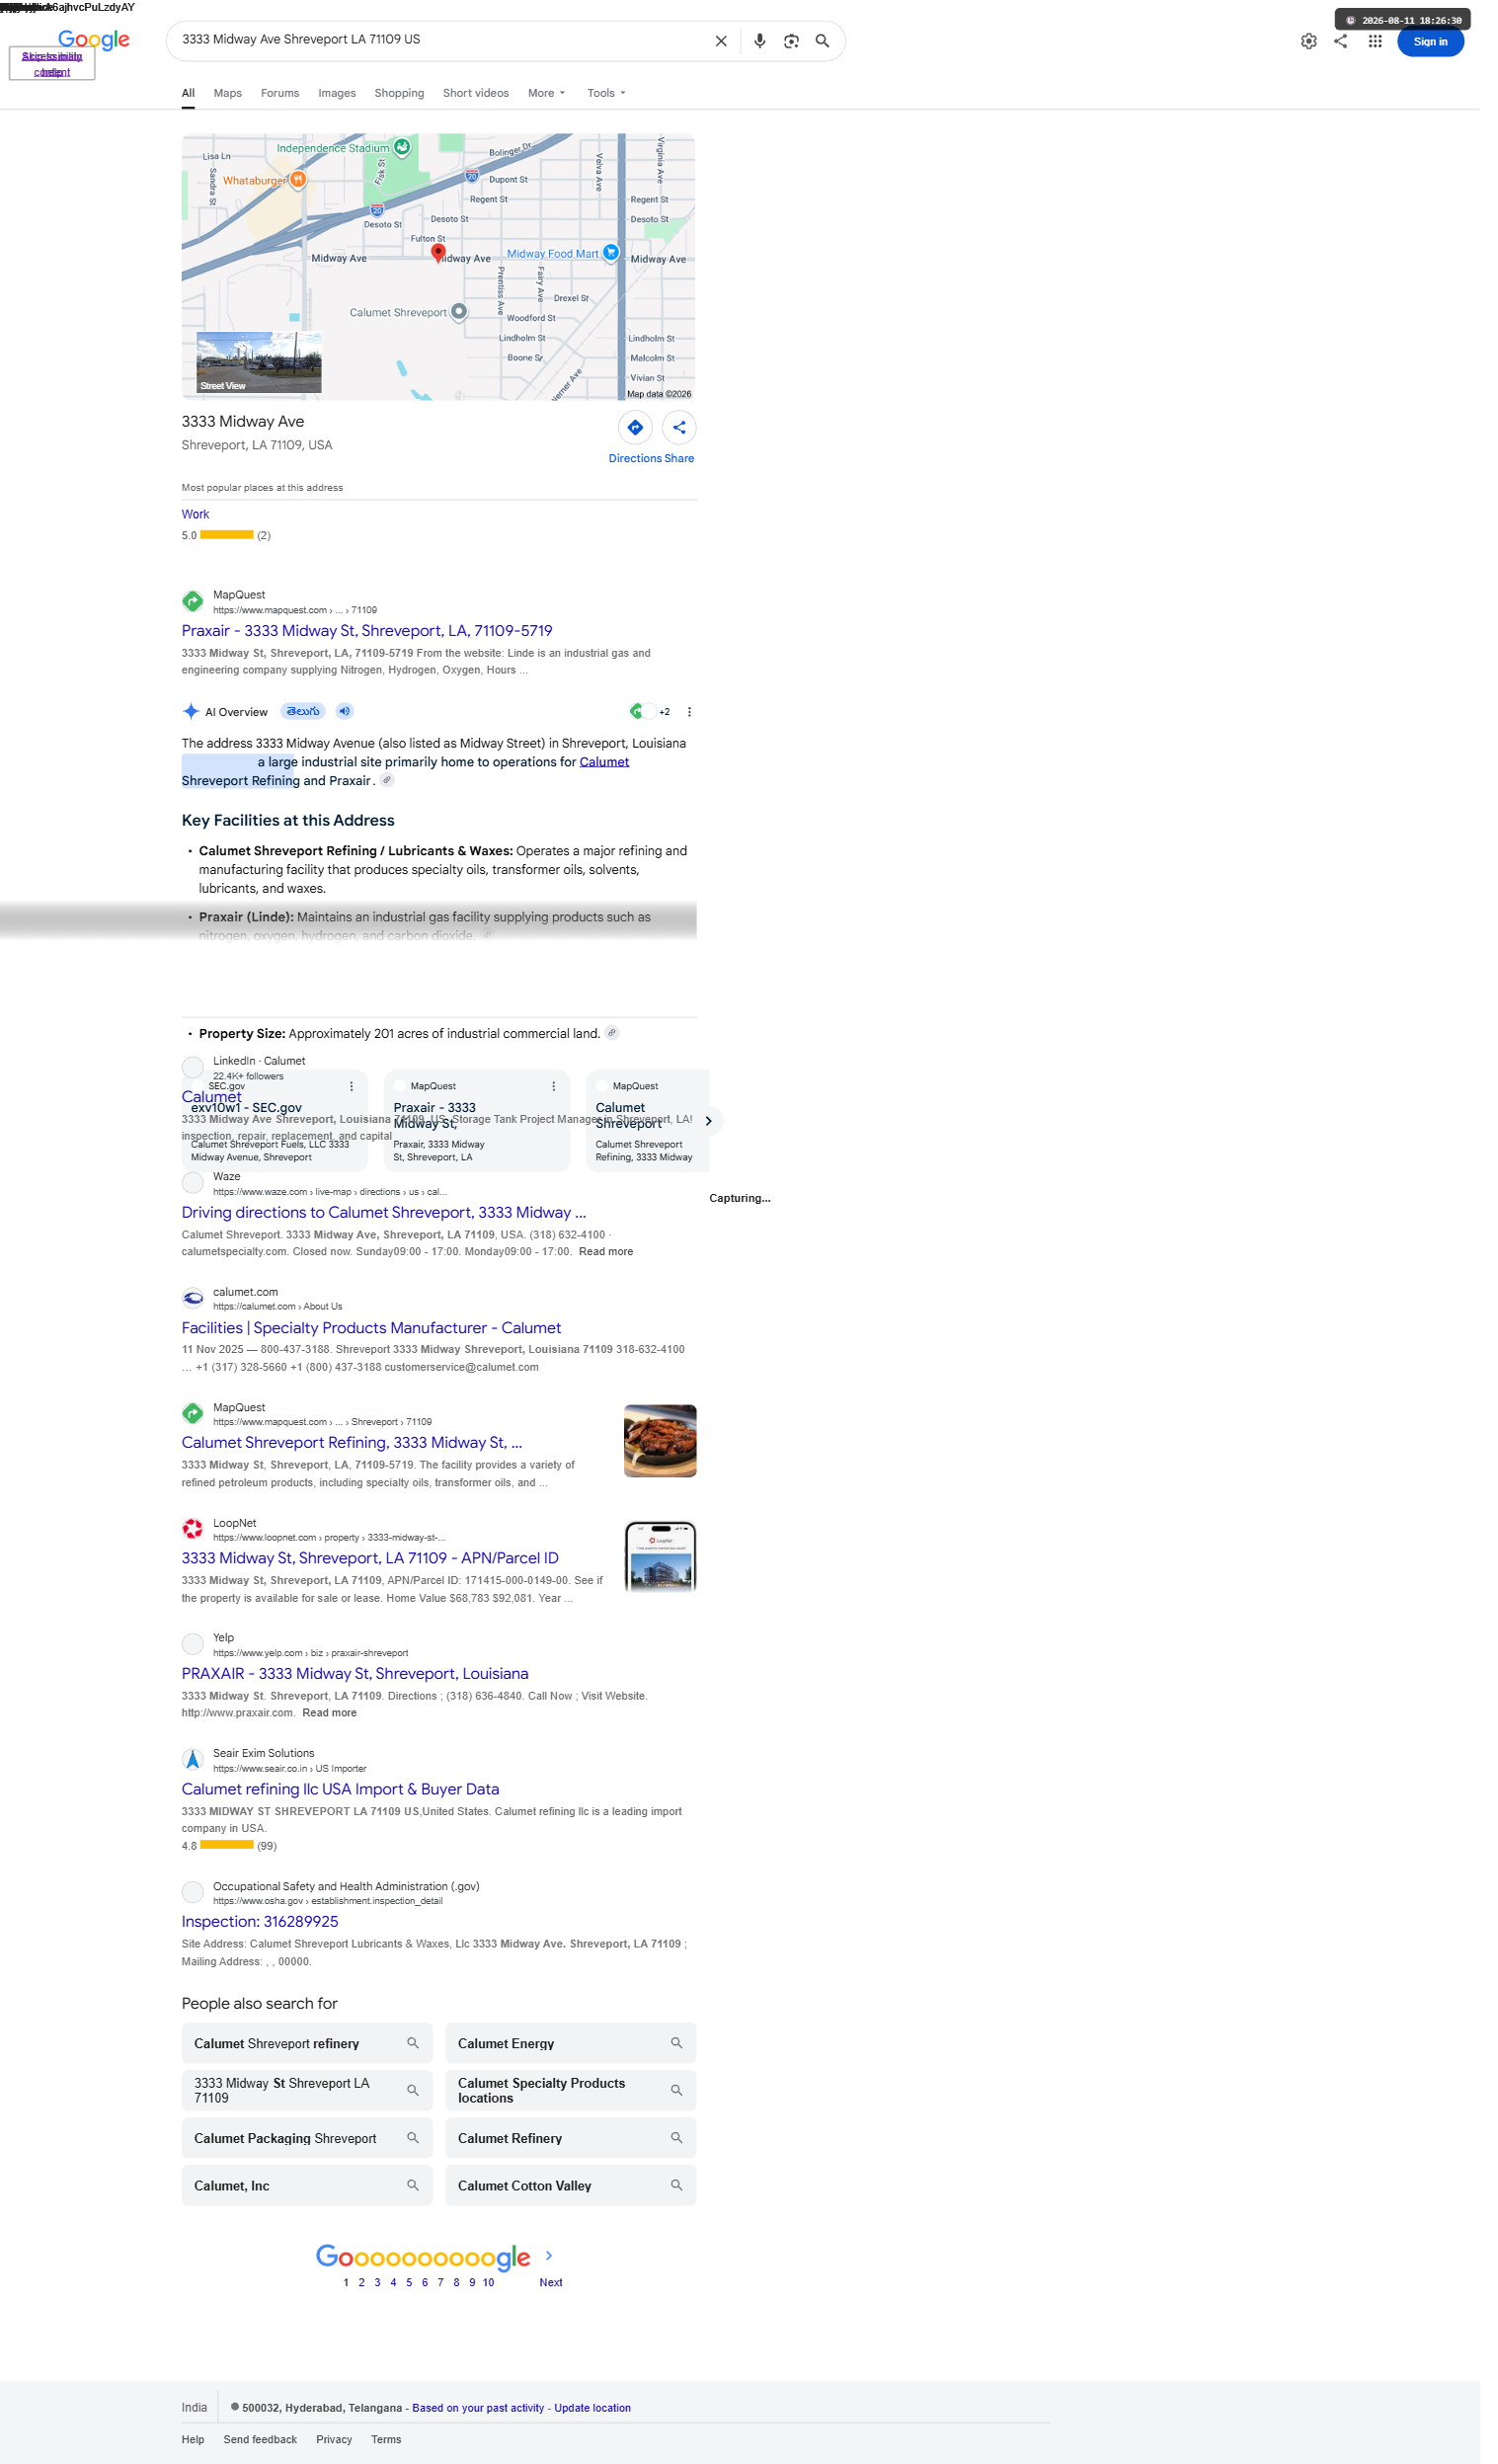Open OSHA Inspection: 316289925 result
This screenshot has height=2464, width=1498.
(260, 1922)
